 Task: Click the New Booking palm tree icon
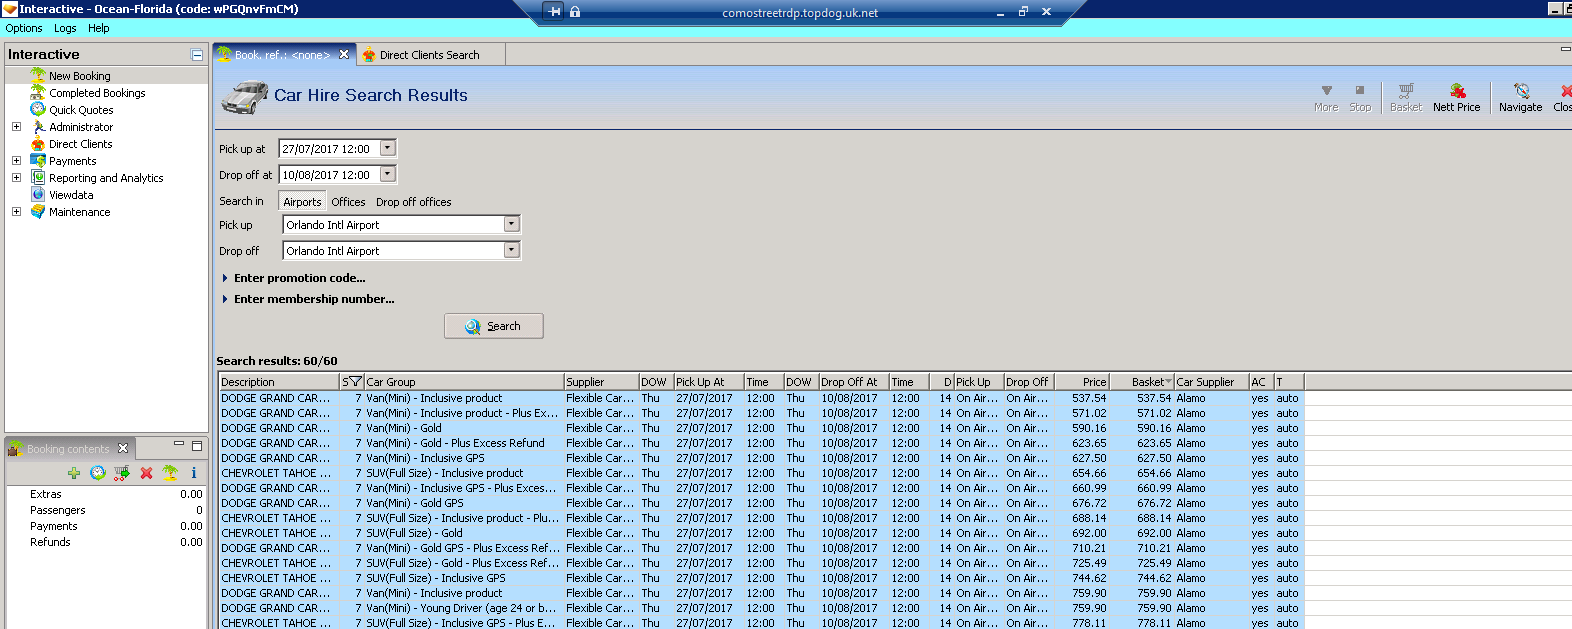point(38,75)
